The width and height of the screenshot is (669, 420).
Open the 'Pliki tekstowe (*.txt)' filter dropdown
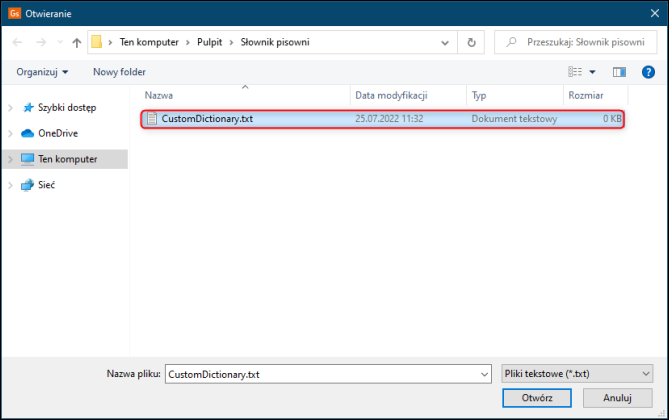click(577, 374)
